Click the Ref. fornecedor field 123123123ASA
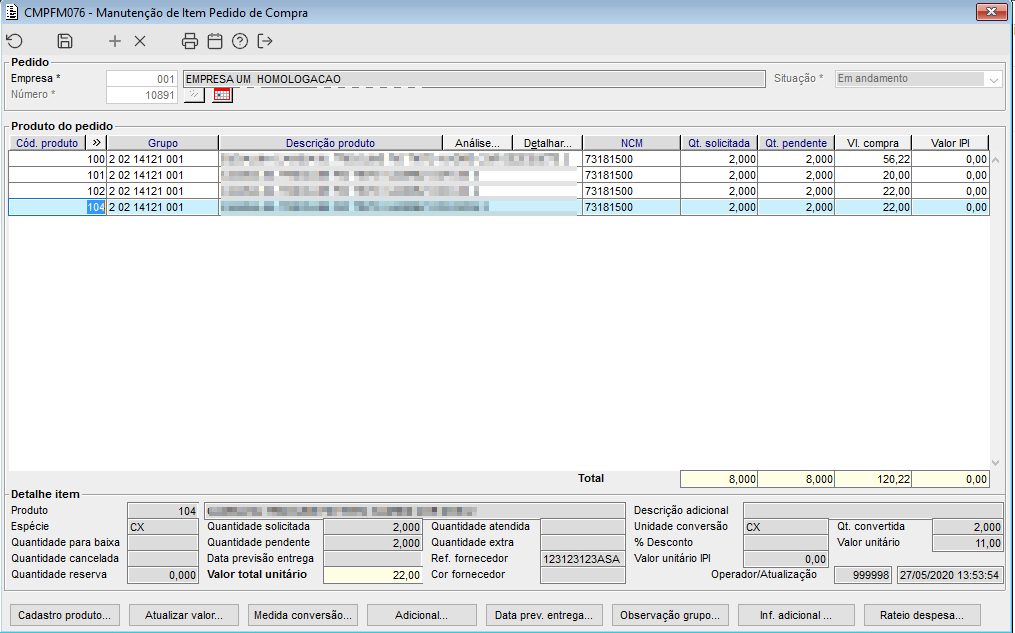This screenshot has width=1015, height=633. [583, 559]
